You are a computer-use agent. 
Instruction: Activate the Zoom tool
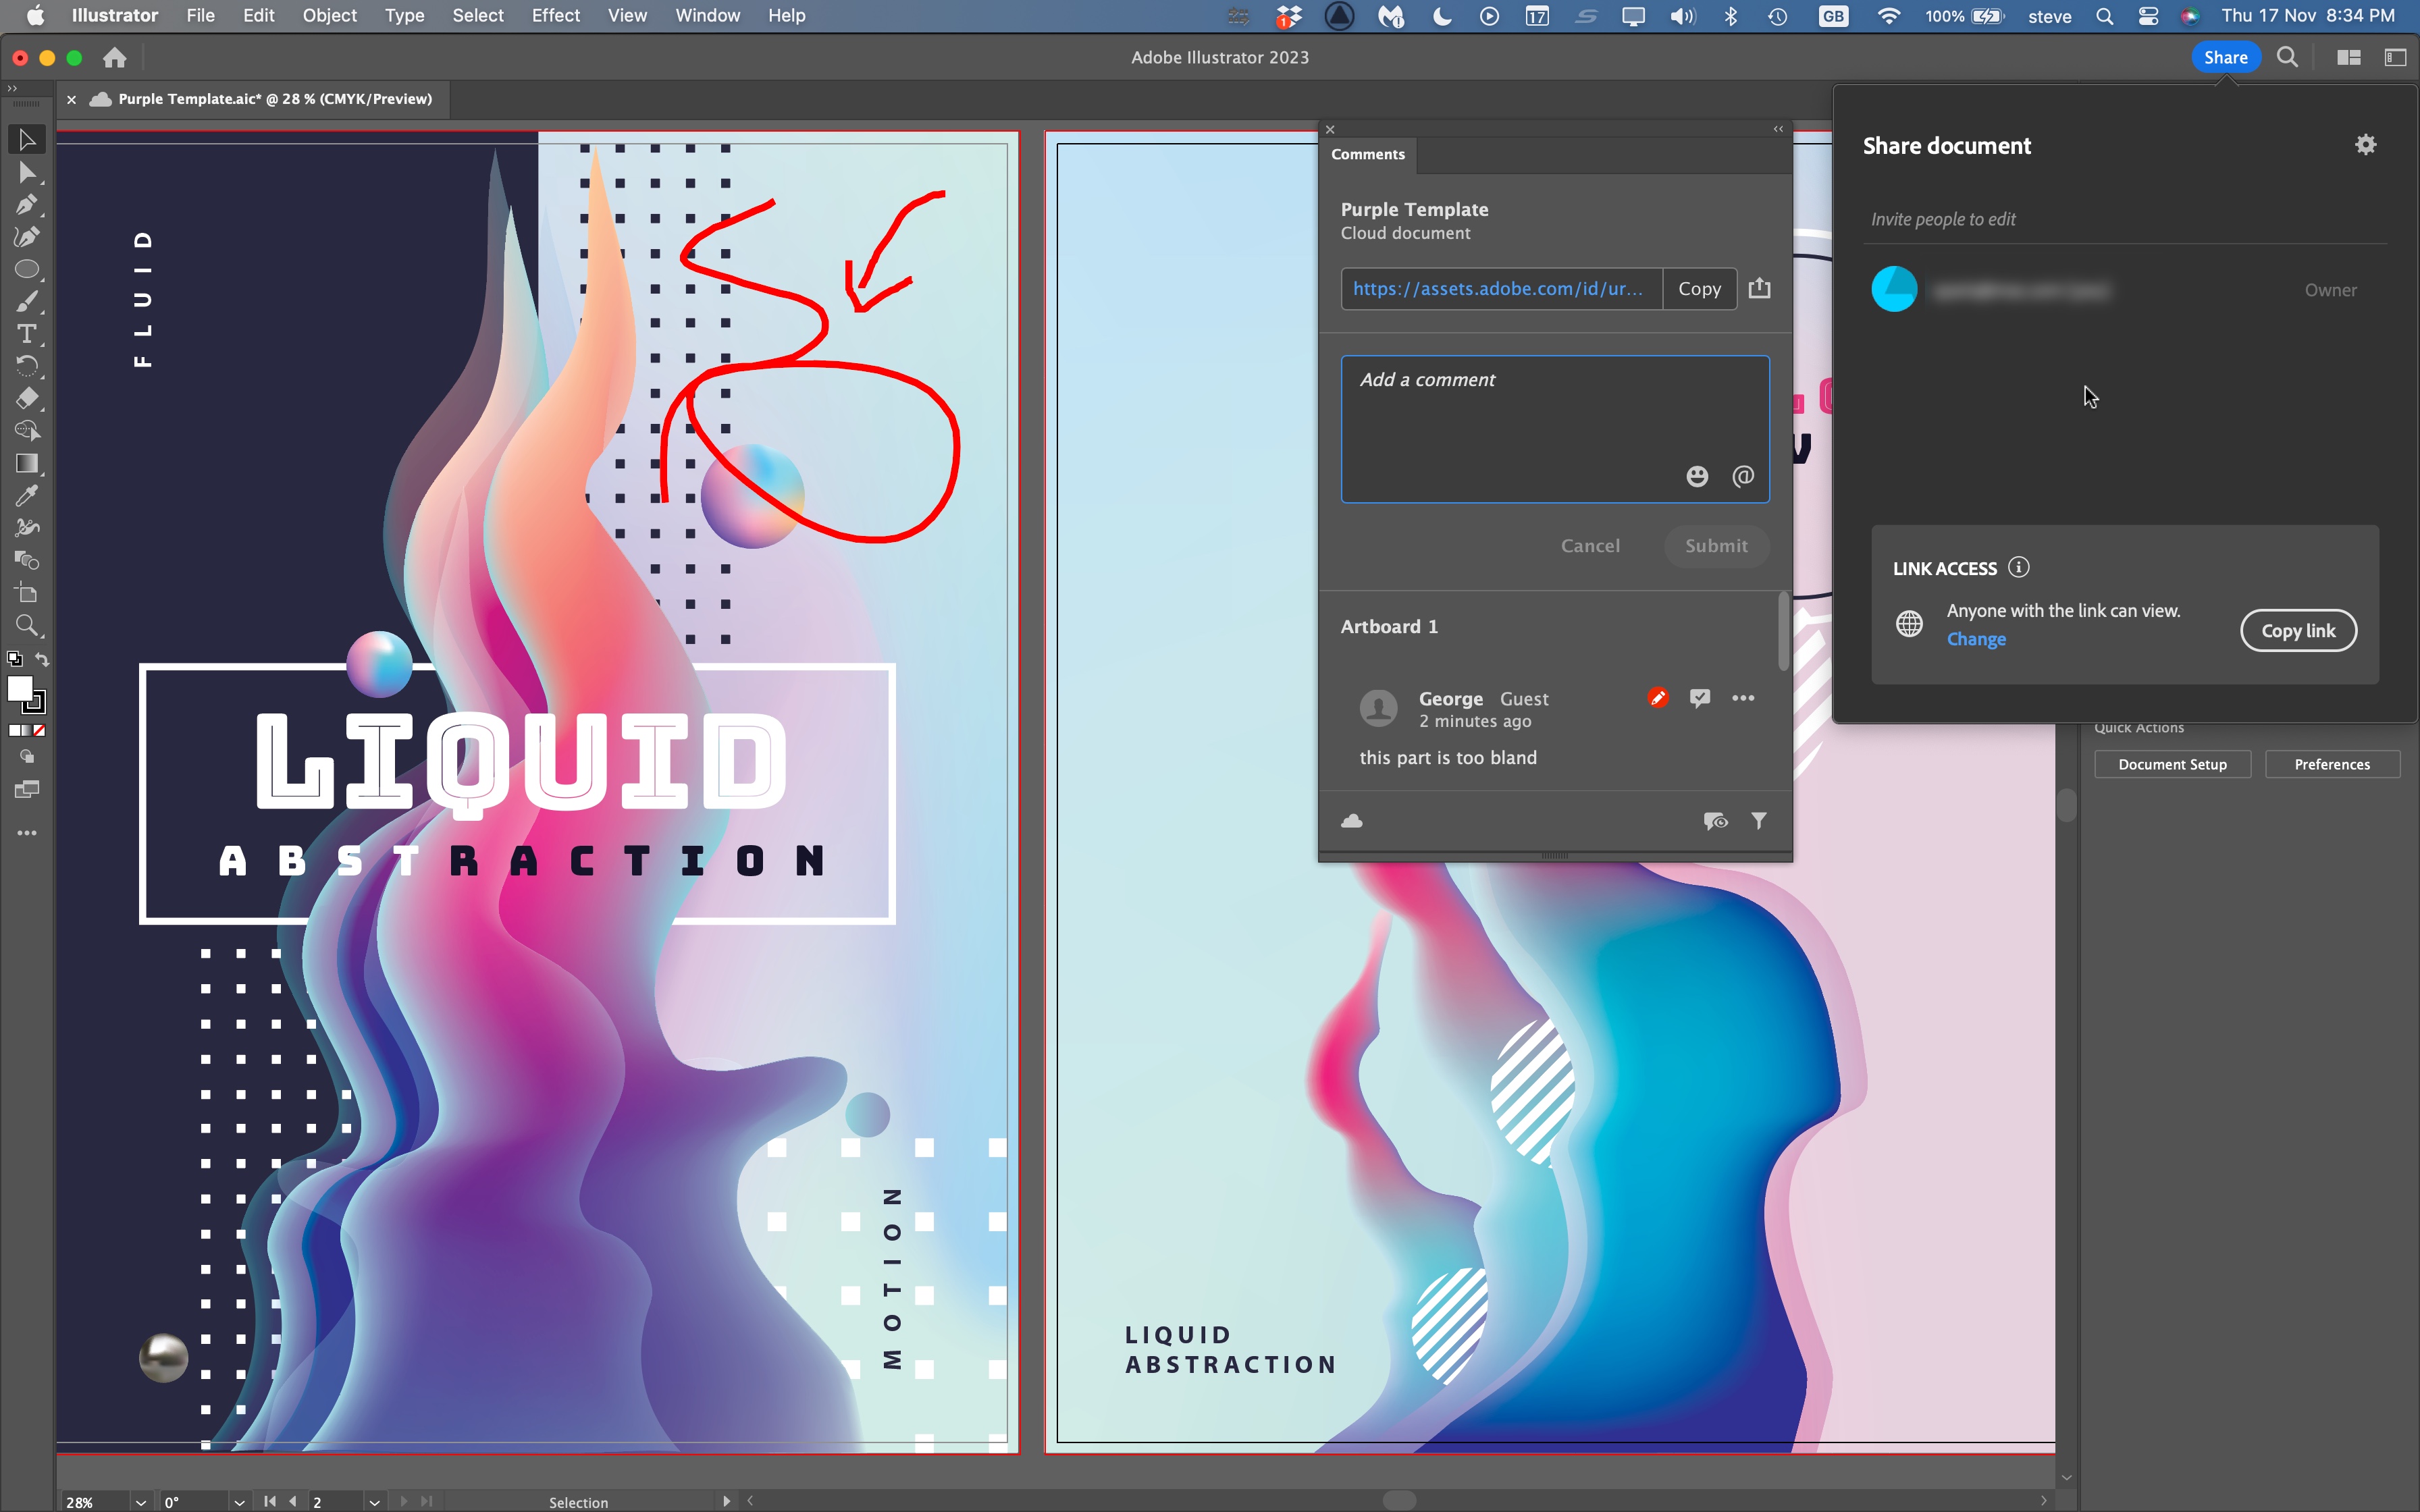pos(28,626)
